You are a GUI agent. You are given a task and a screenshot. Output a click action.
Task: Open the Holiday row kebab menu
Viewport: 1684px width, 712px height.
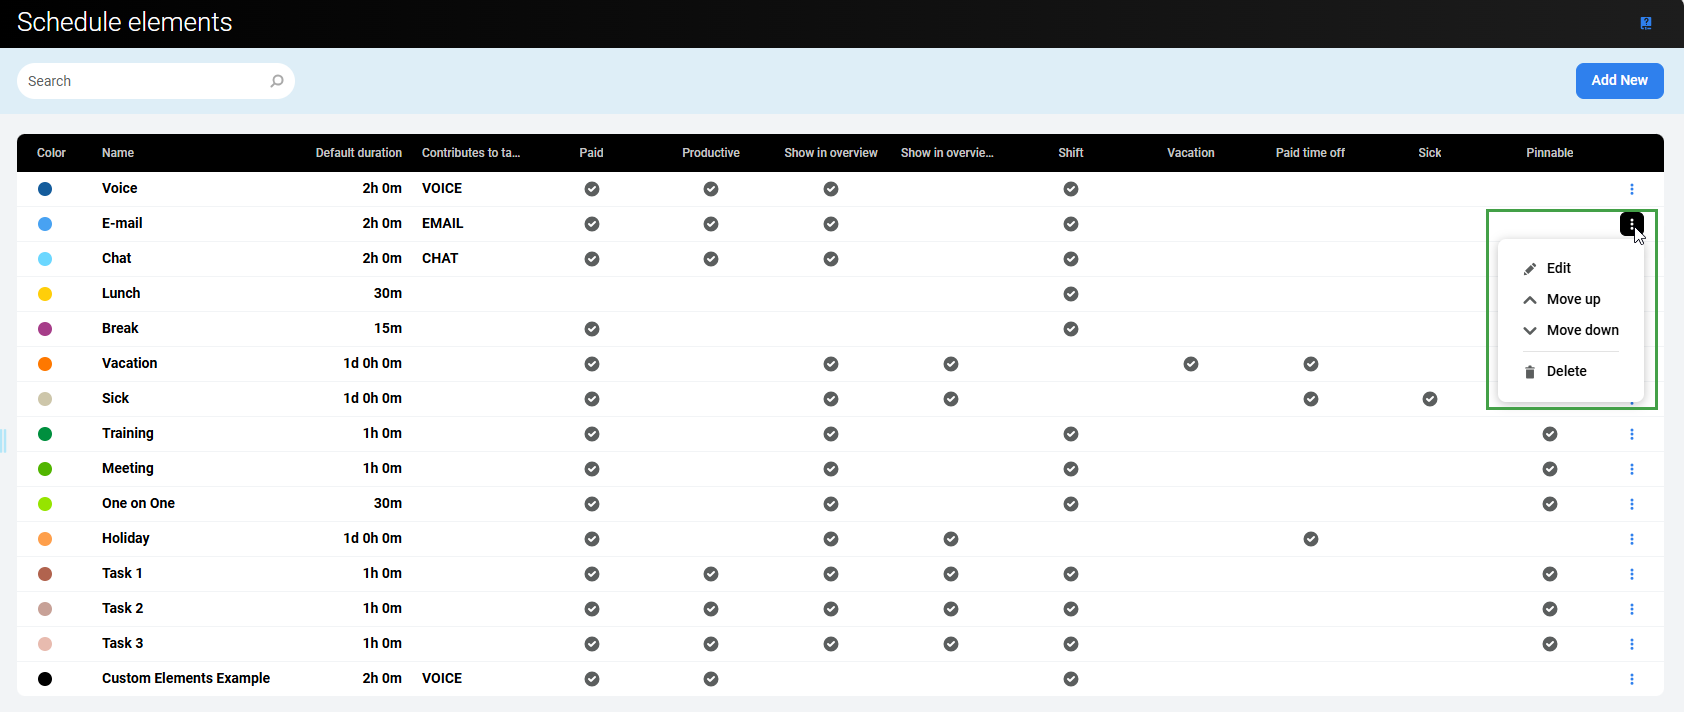point(1631,539)
